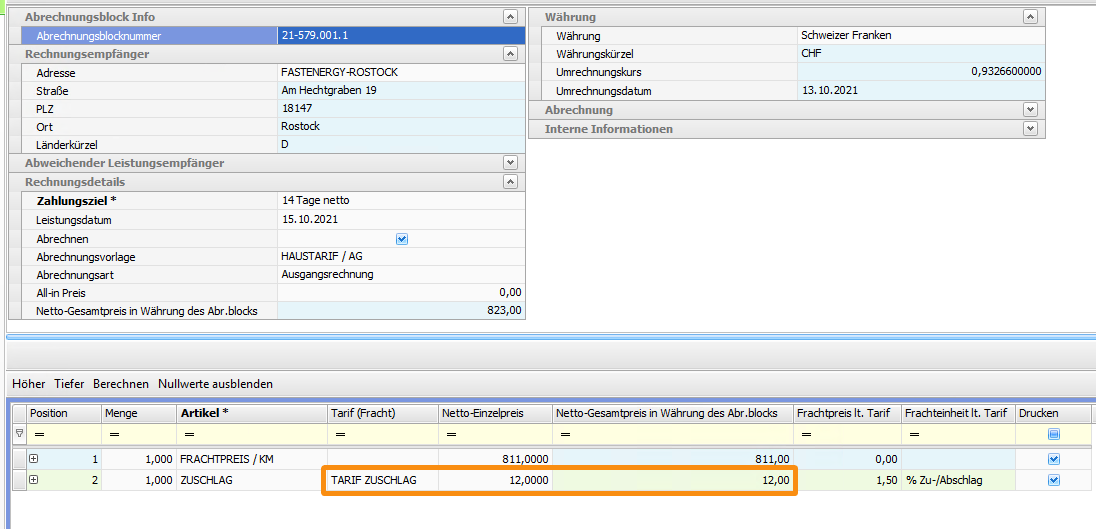Screen dimensions: 1096x529
Task: Expand the ZUSCHLAG position row
Action: click(33, 480)
